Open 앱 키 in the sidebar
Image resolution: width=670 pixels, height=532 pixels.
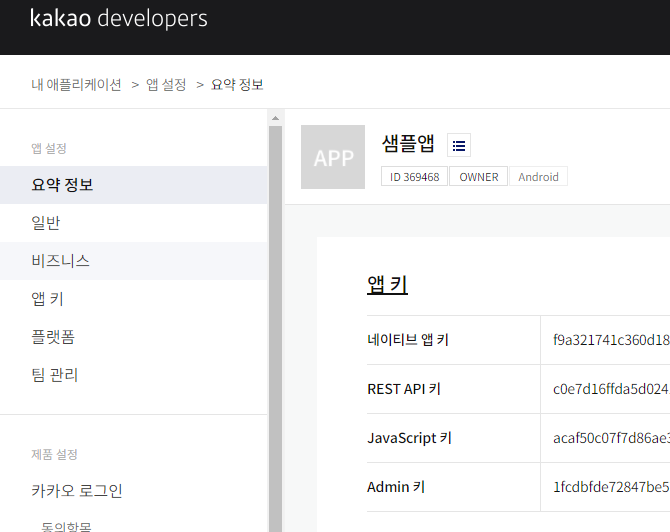point(133,299)
